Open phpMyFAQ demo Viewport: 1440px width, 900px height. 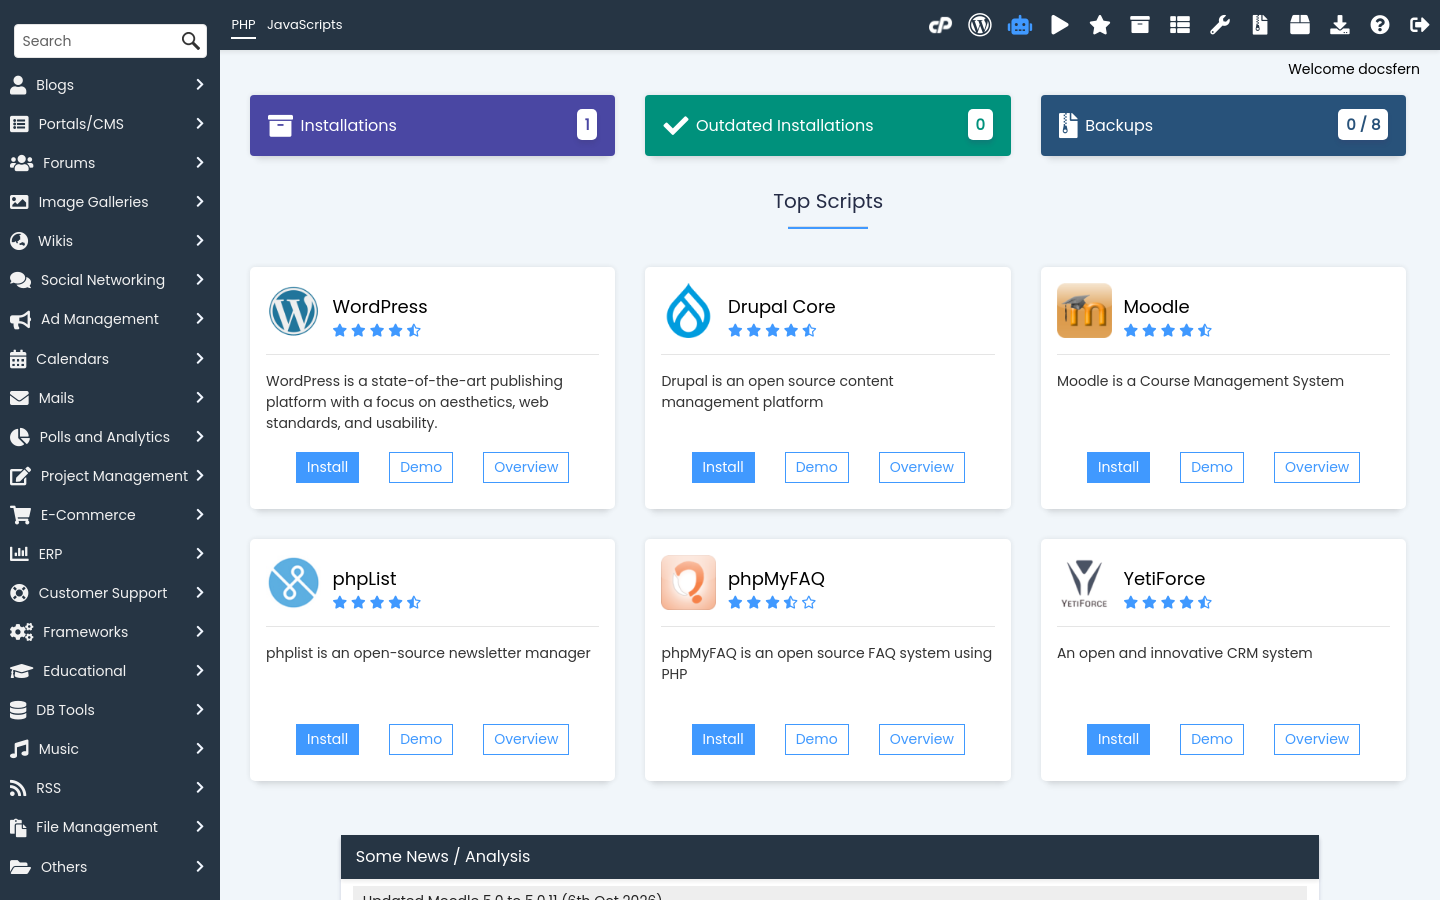click(816, 739)
